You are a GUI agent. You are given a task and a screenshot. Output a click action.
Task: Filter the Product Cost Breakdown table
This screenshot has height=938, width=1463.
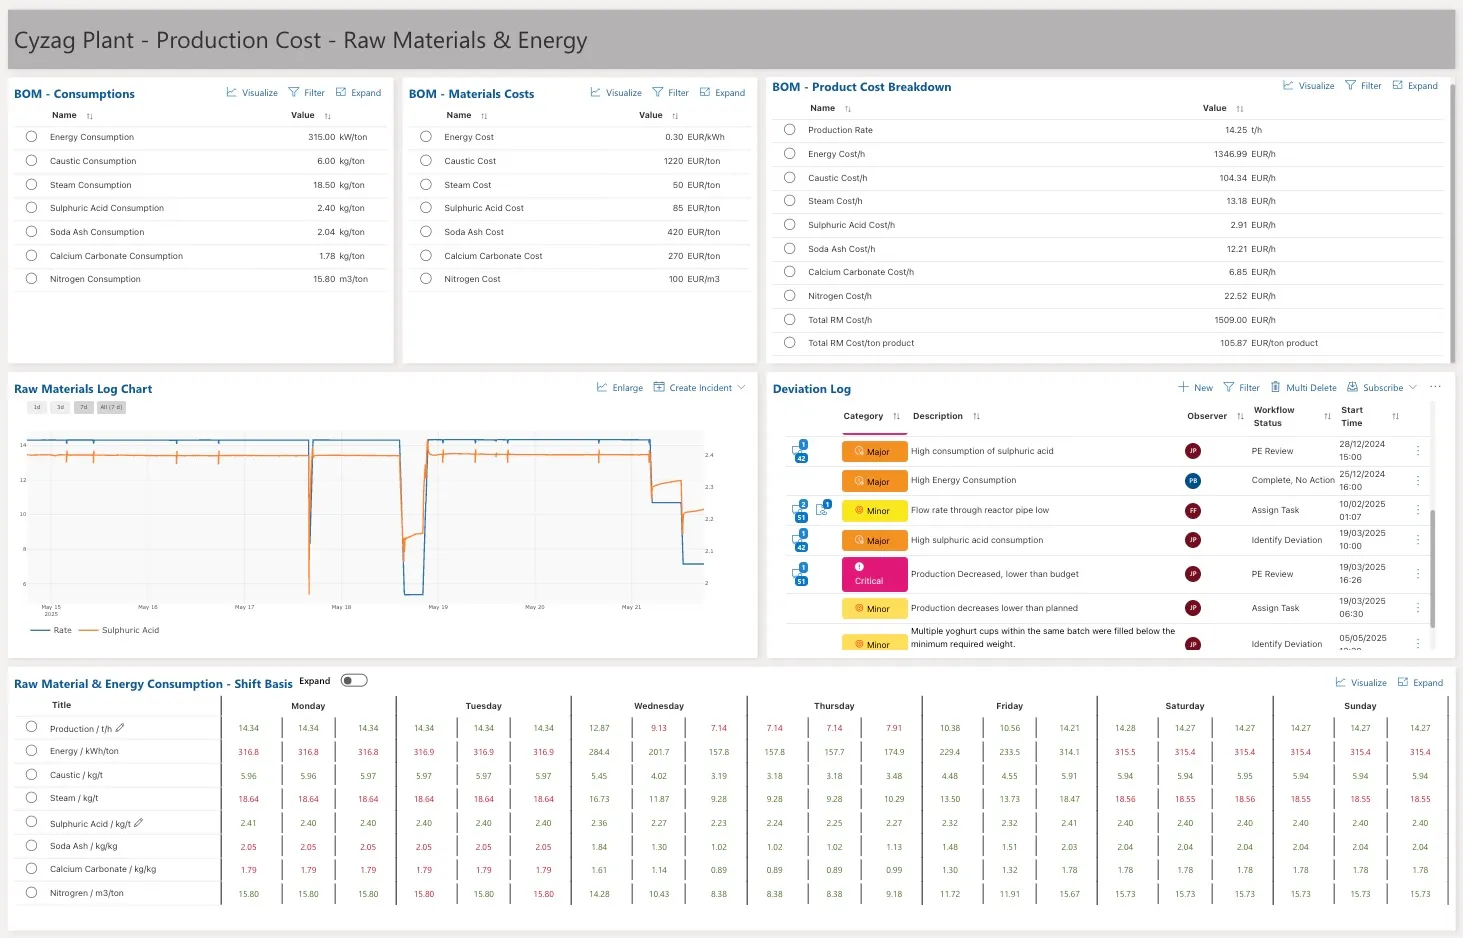[1363, 86]
